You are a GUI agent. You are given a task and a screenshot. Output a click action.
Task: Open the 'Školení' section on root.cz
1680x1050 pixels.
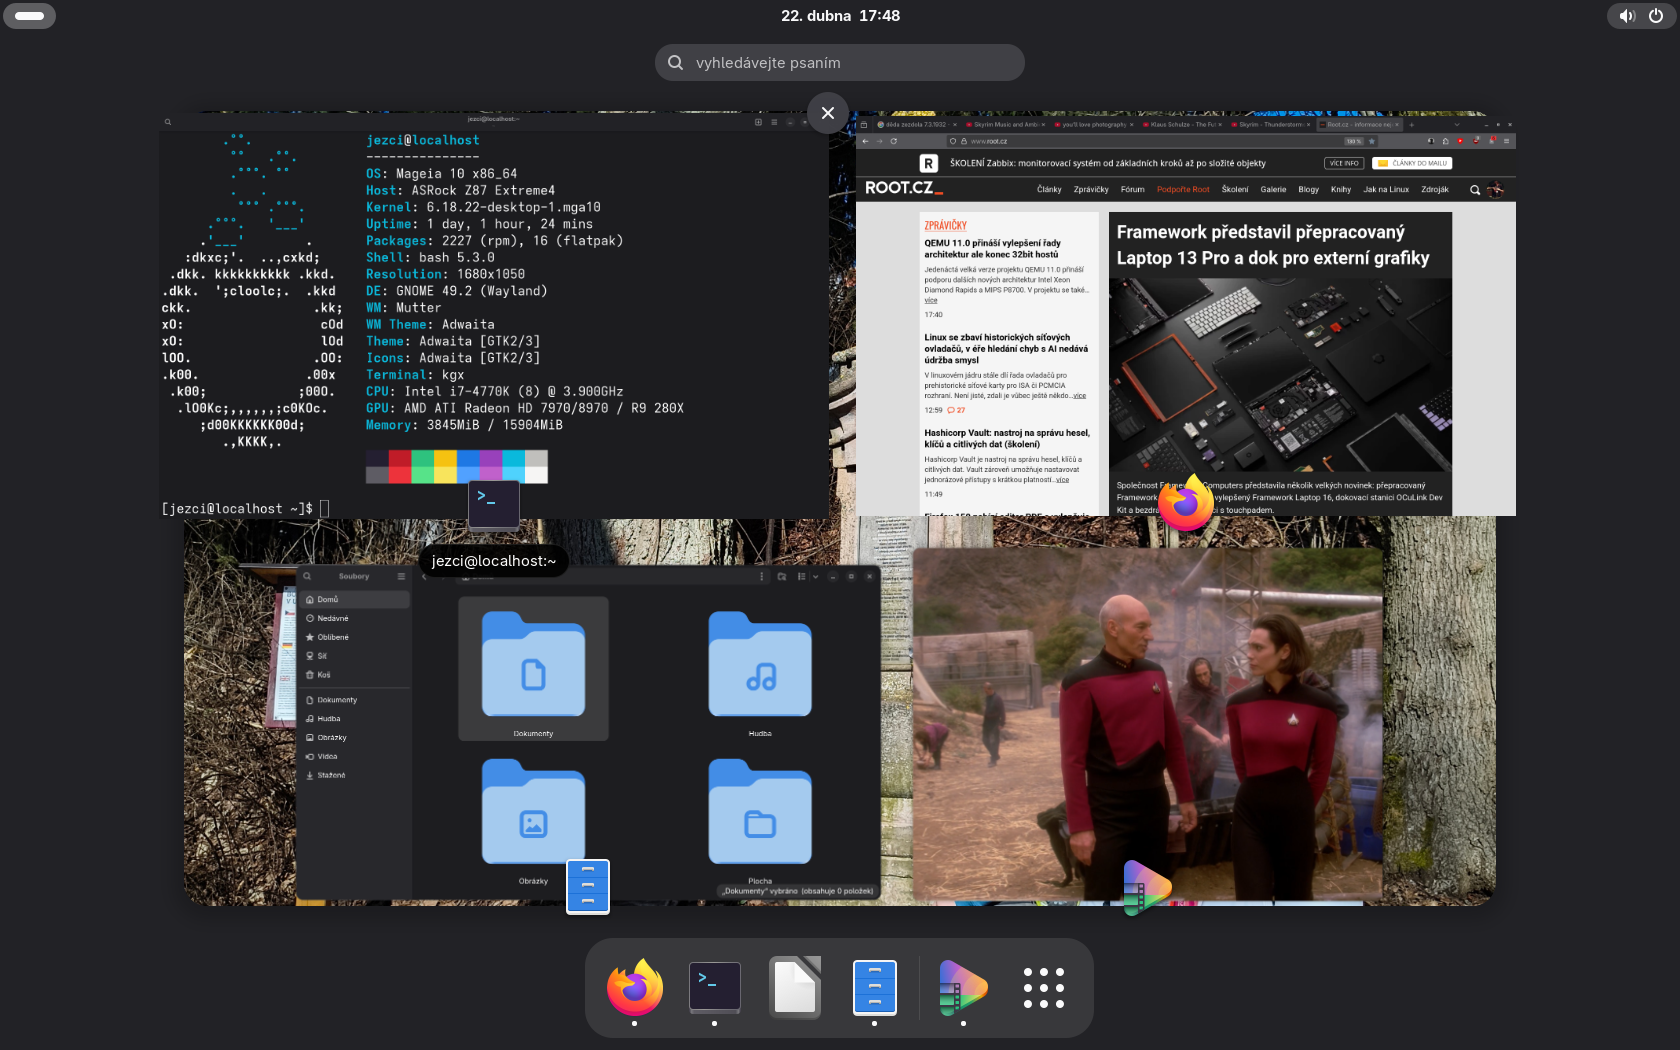(1235, 189)
